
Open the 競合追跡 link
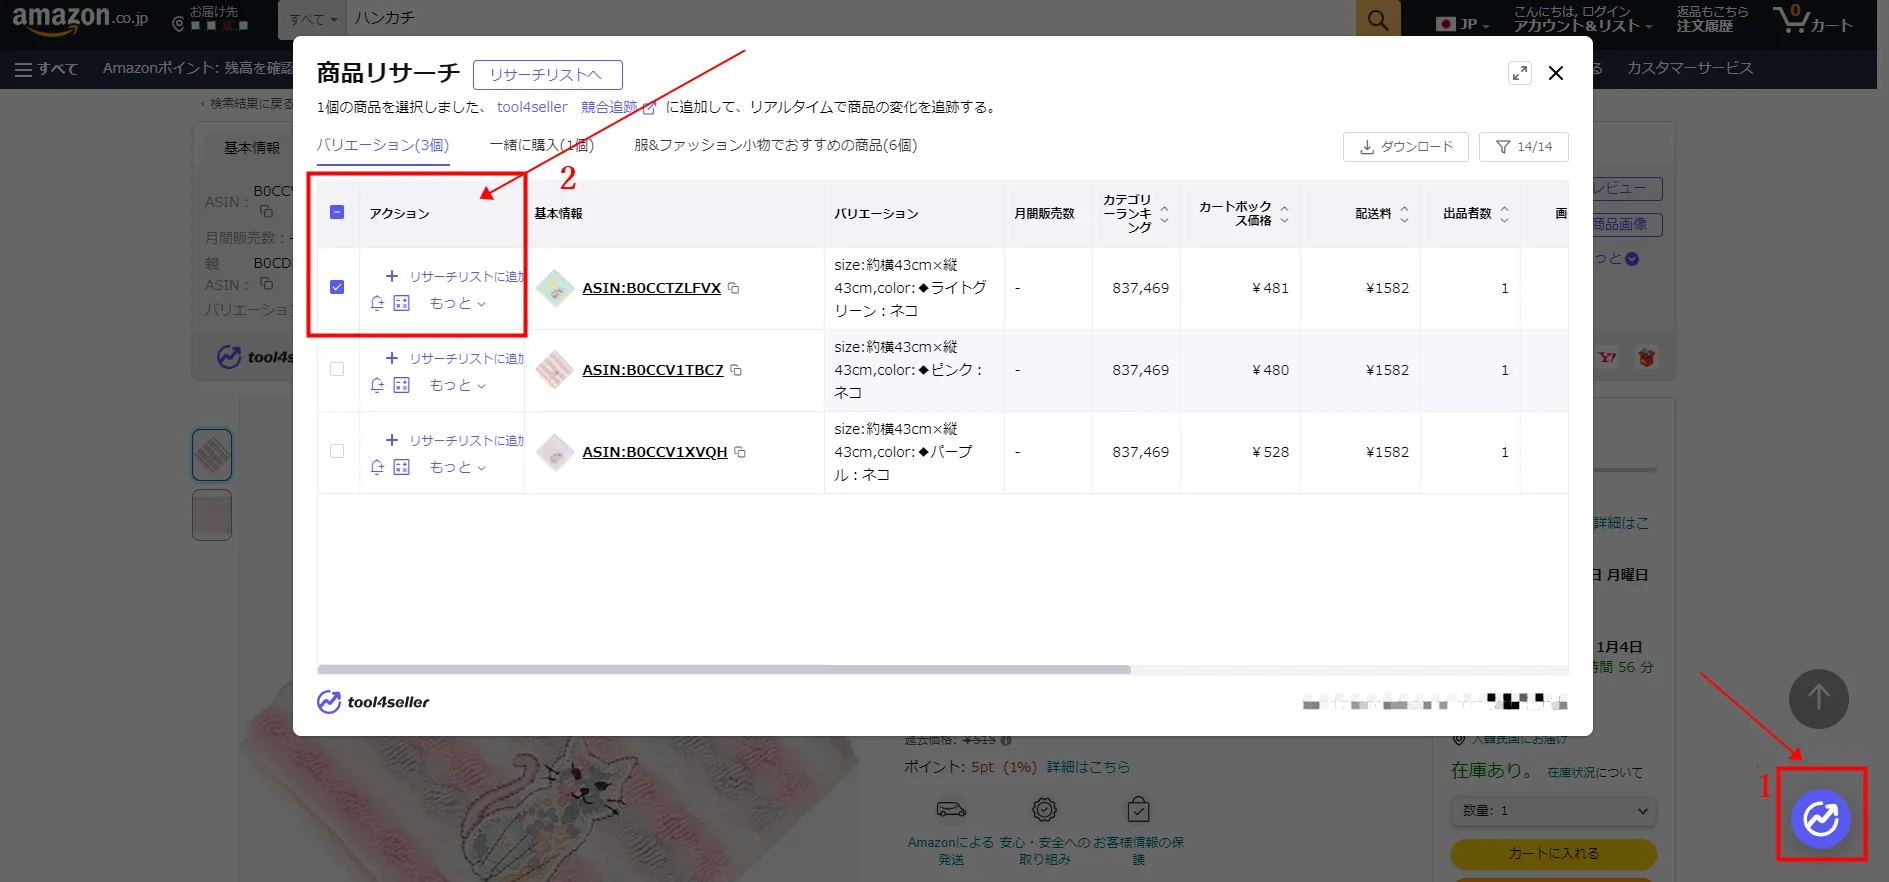pos(618,107)
